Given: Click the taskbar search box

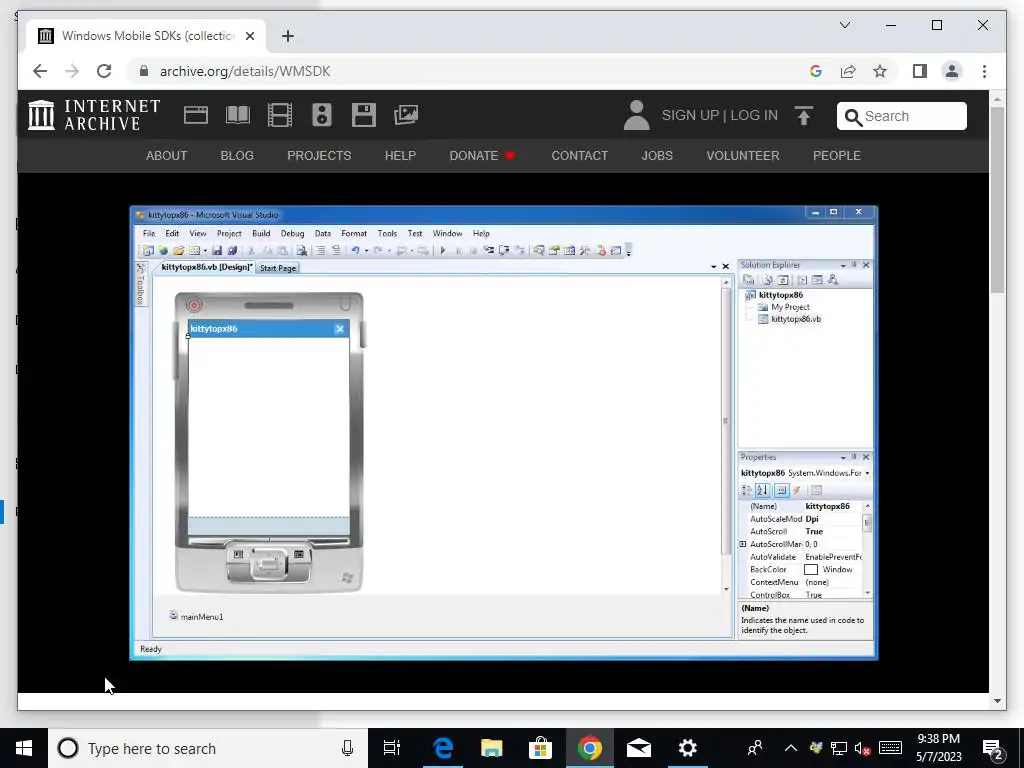Looking at the screenshot, I should 208,748.
